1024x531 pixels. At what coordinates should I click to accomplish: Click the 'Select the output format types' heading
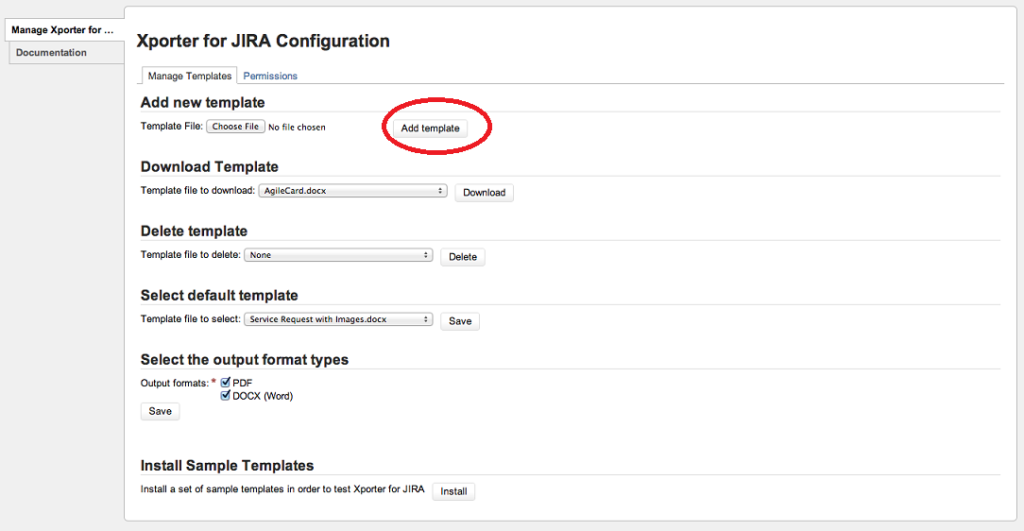click(x=244, y=360)
